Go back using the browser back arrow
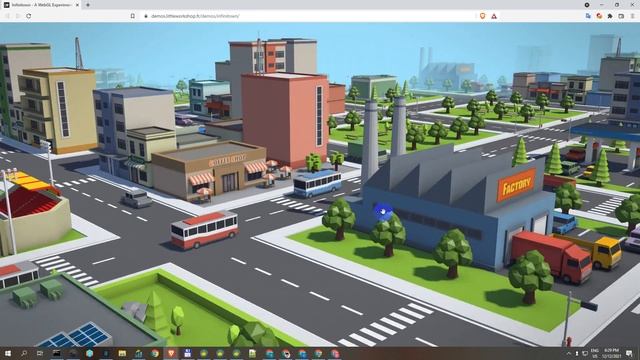This screenshot has width=640, height=360. (7, 16)
